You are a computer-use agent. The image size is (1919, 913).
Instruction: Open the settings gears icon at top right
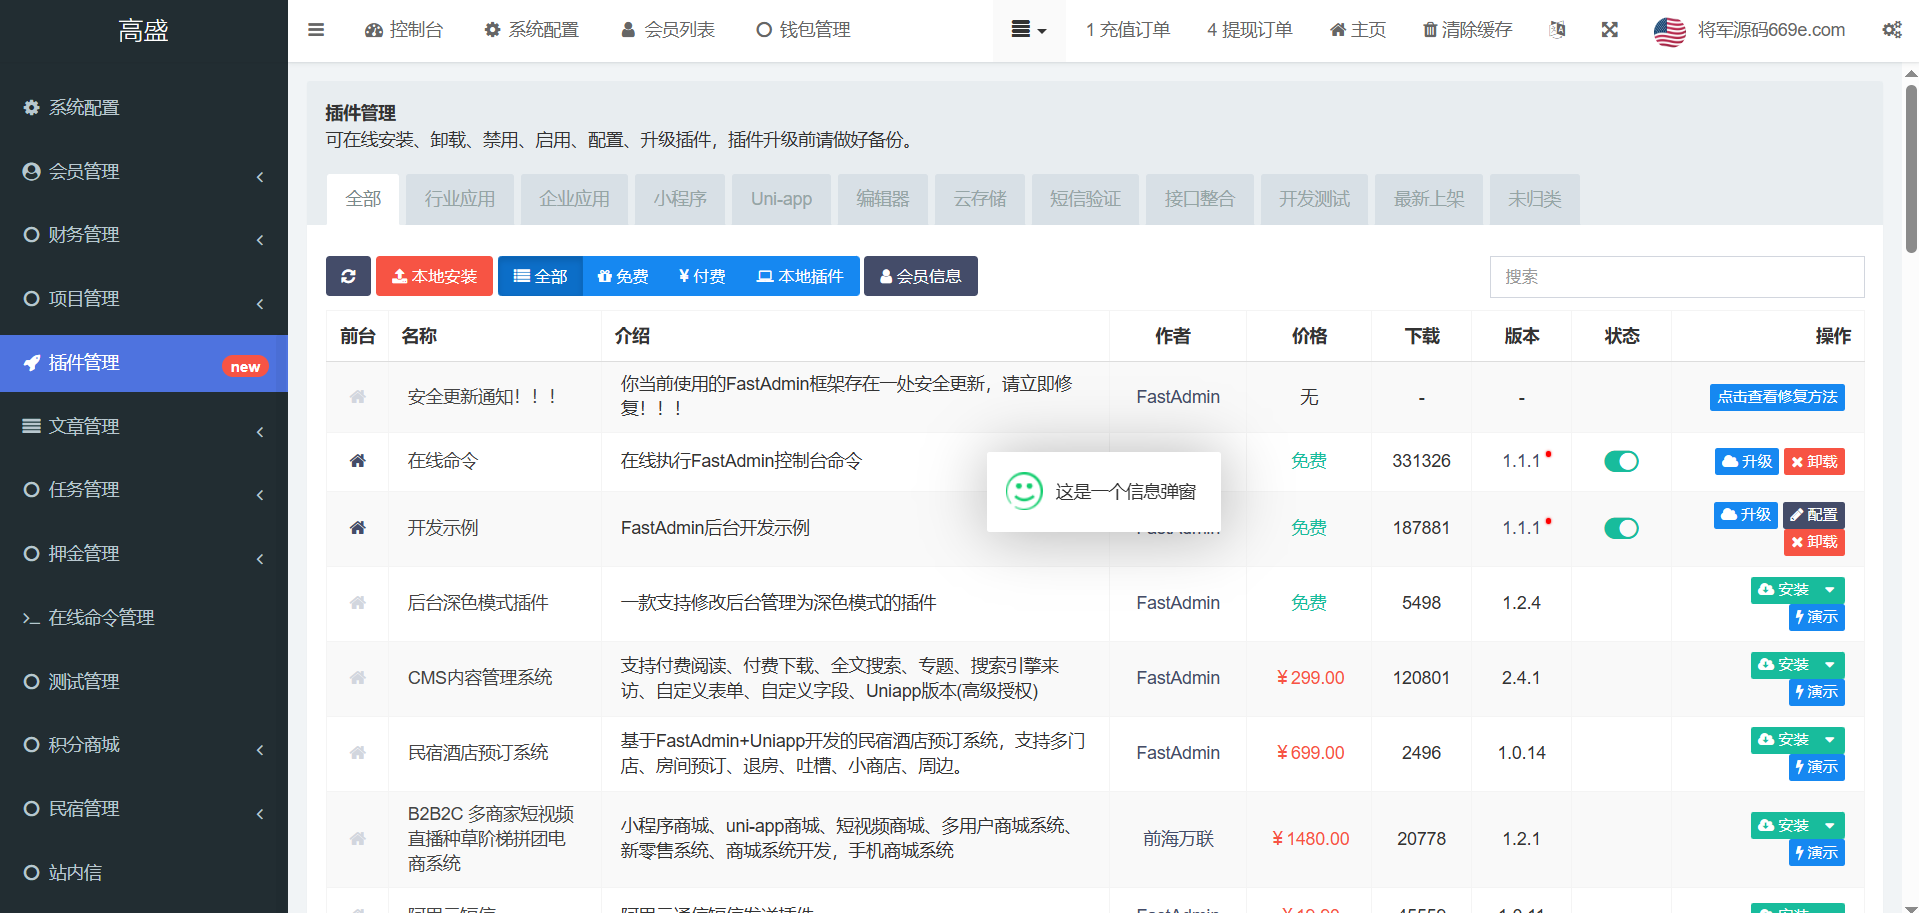1892,30
